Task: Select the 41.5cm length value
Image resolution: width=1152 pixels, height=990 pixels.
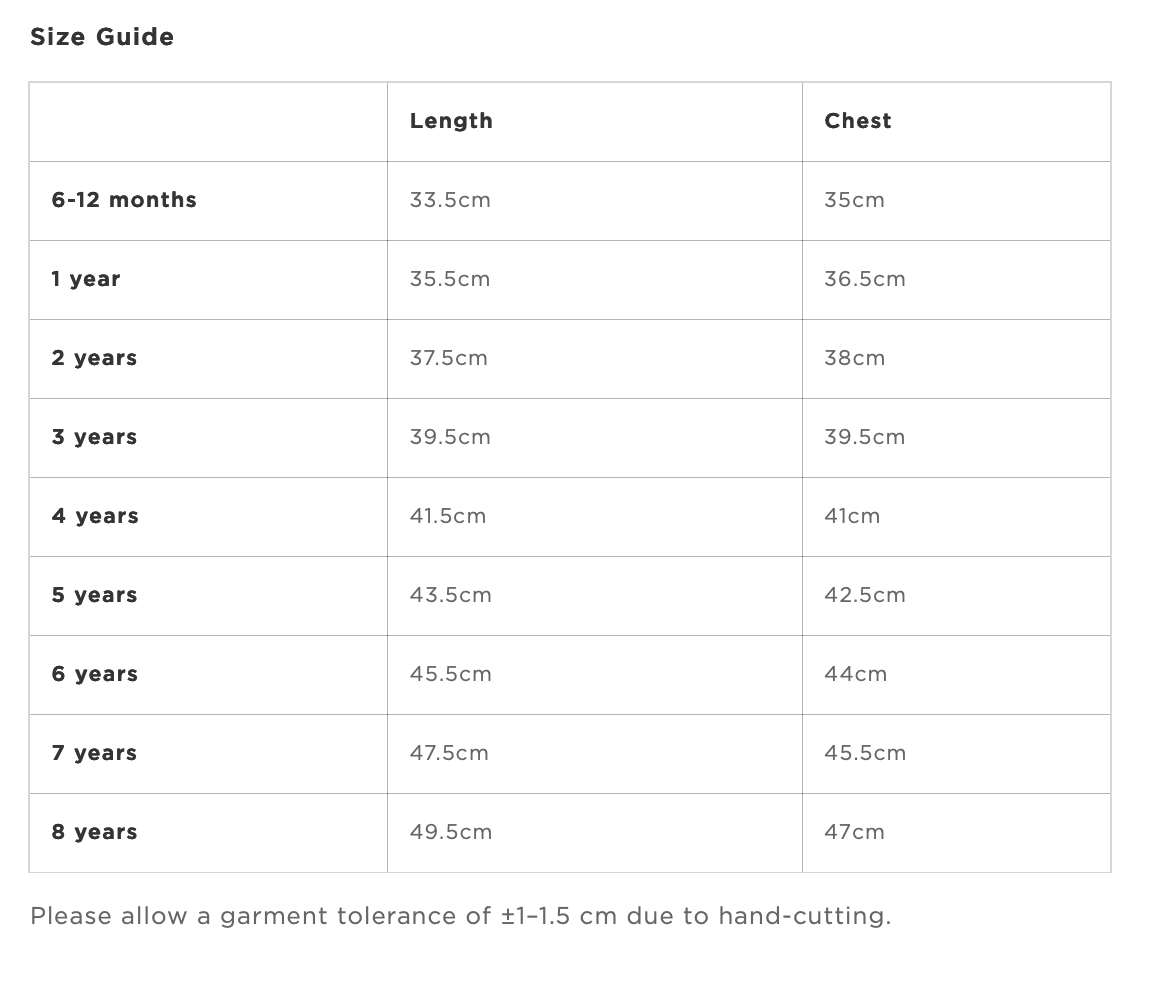Action: coord(447,516)
